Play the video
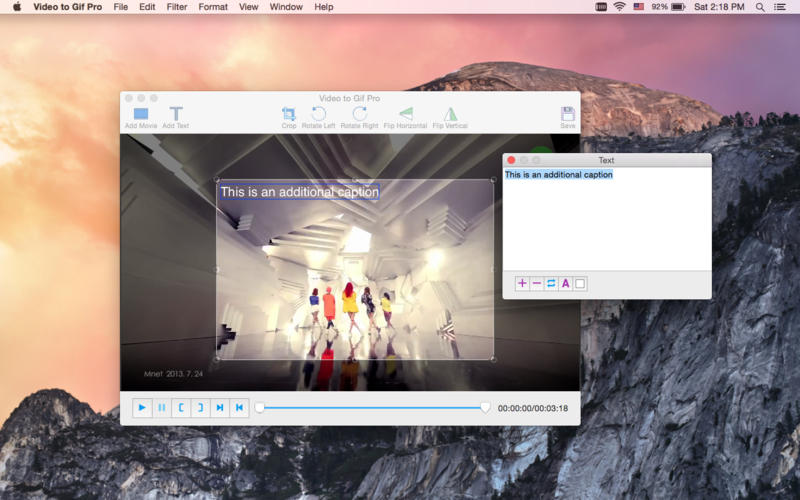This screenshot has width=800, height=500. point(142,408)
